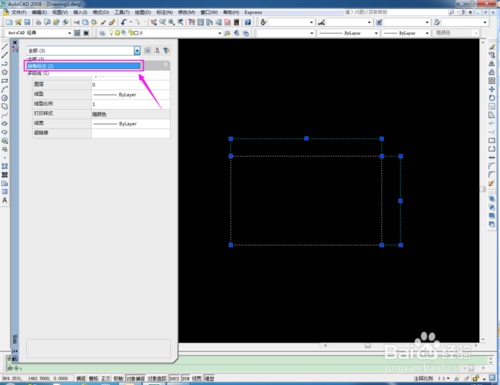Open the DesignCenter icon in standard toolbar
This screenshot has height=385, width=500.
click(x=201, y=22)
